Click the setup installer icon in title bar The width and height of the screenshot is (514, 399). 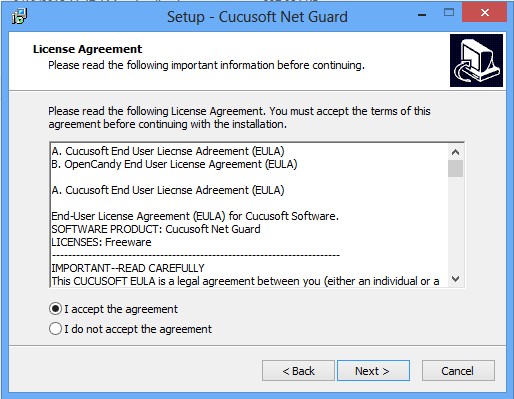pyautogui.click(x=20, y=16)
